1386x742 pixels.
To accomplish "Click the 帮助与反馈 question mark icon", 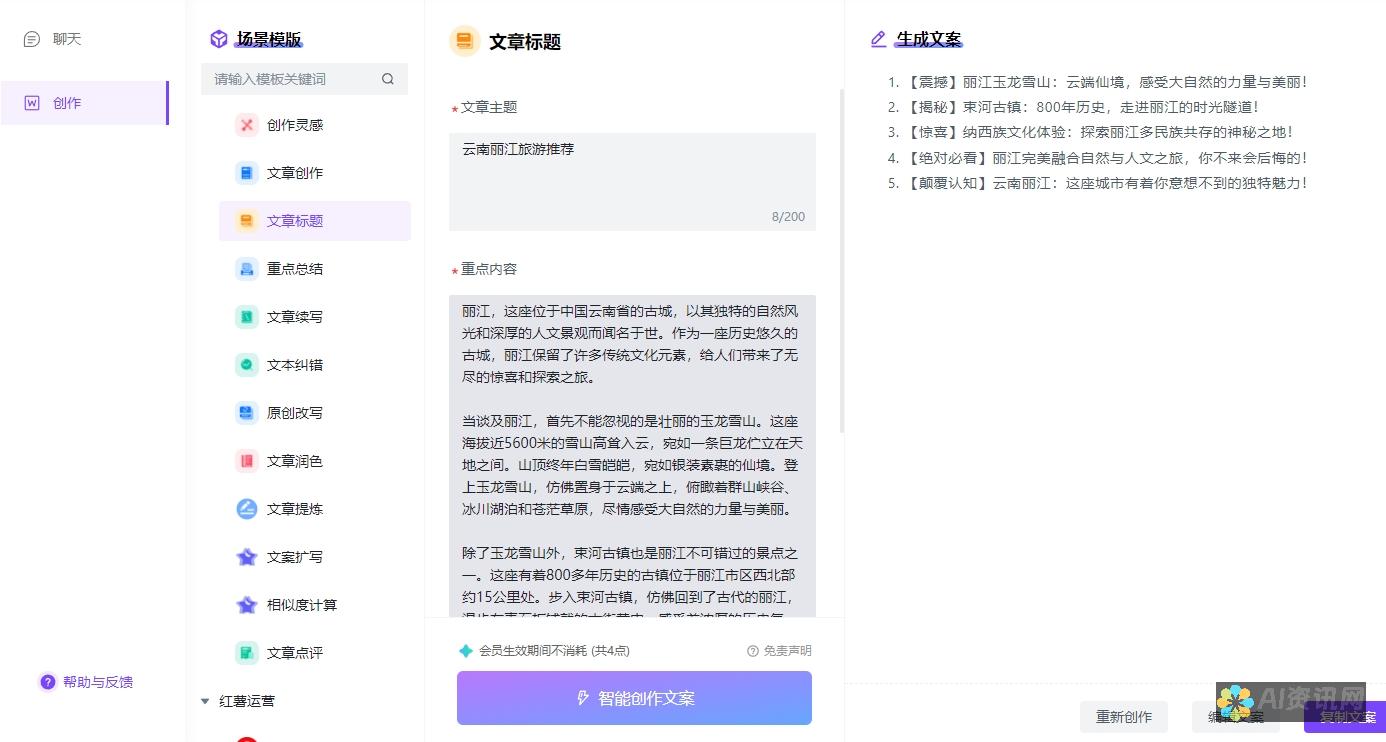I will [x=48, y=682].
